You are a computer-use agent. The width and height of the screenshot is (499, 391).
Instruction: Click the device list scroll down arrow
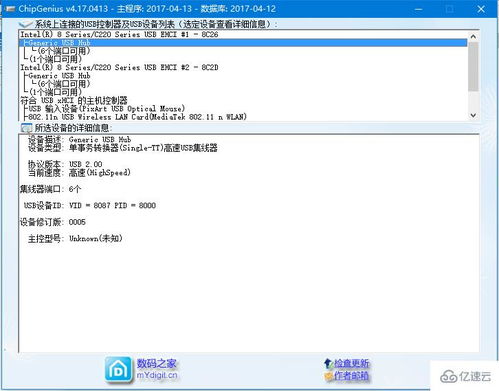[473, 115]
